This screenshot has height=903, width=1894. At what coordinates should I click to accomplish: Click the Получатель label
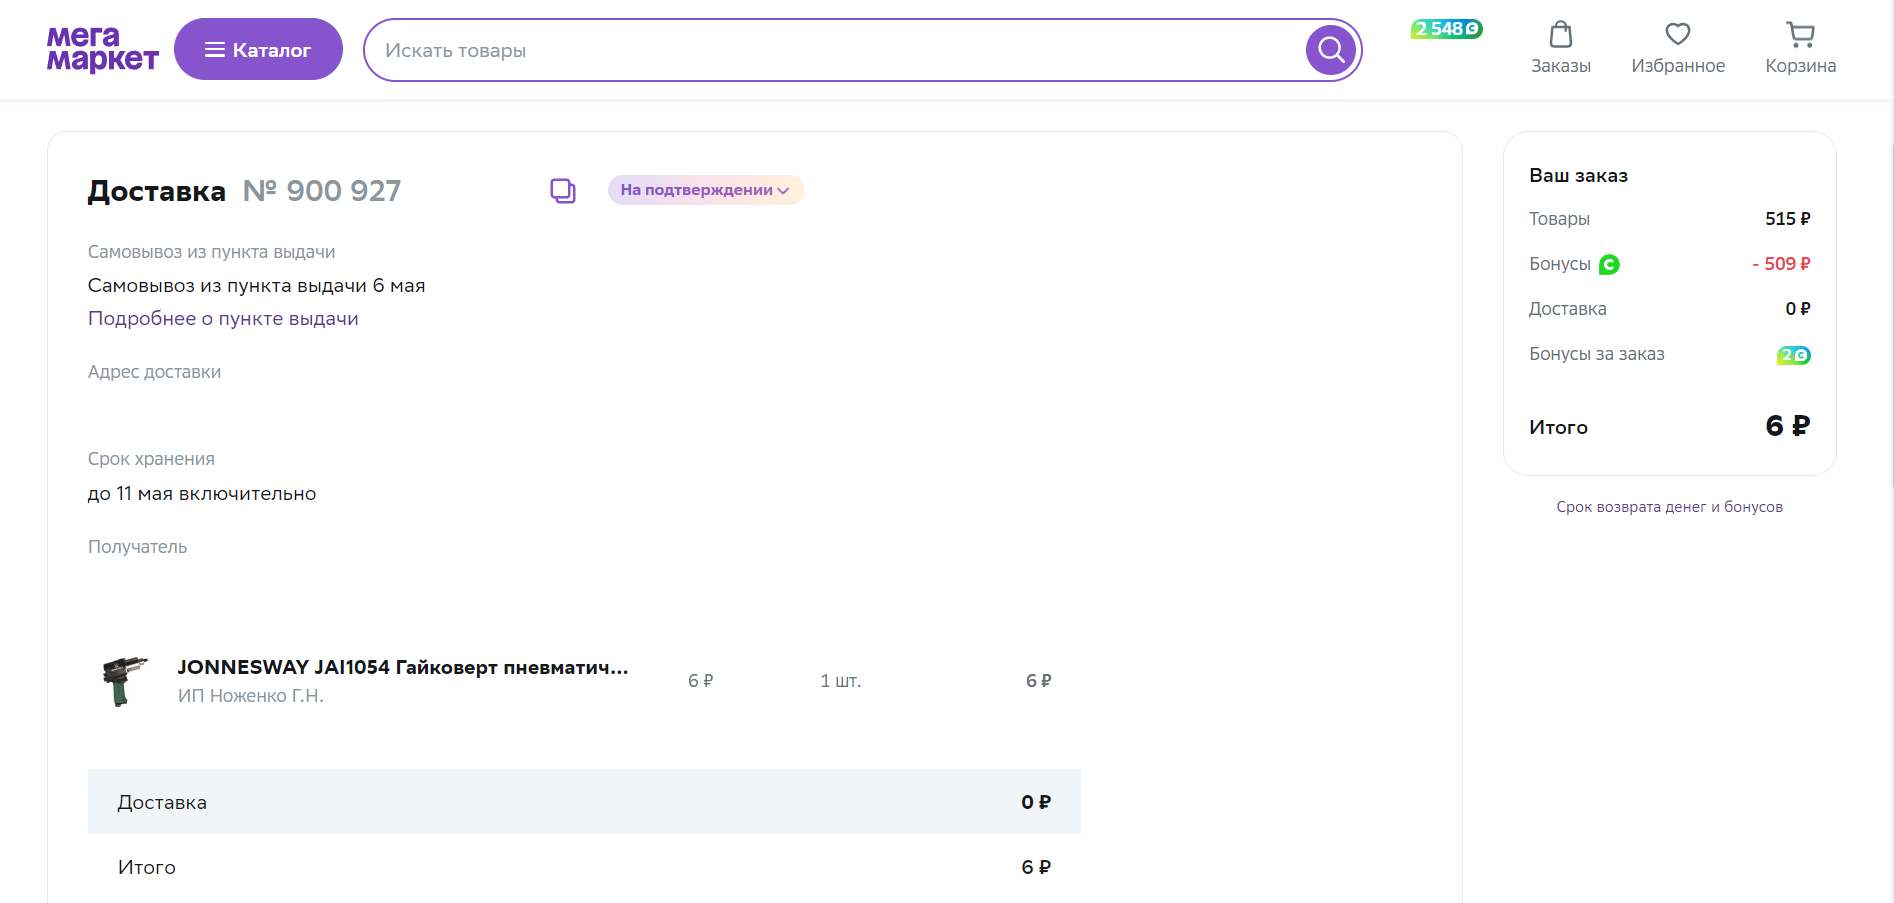pyautogui.click(x=138, y=547)
